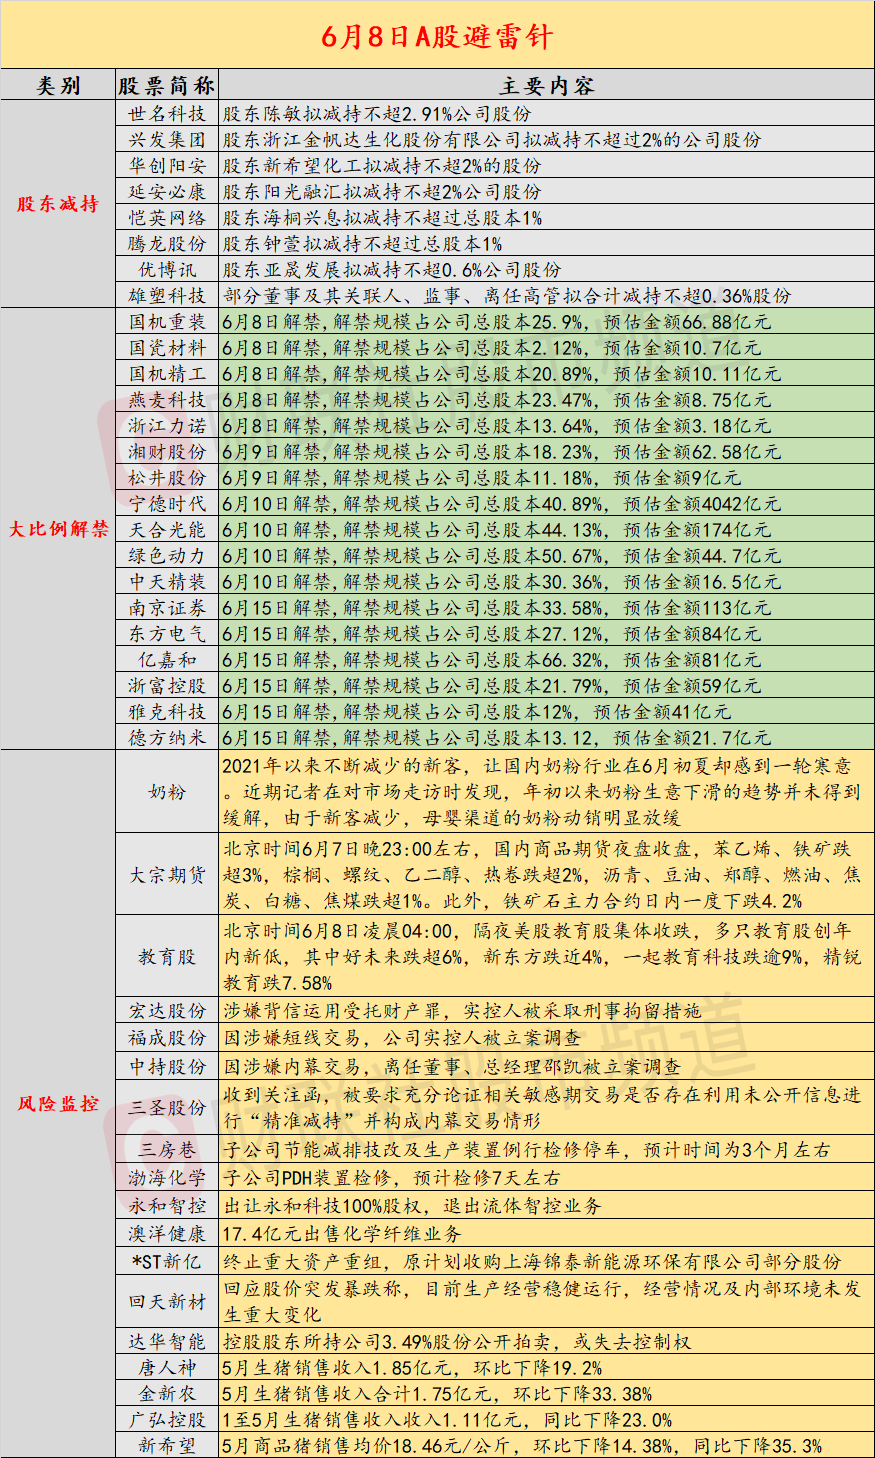Select stock name 雄塑科技
The image size is (875, 1458).
click(x=167, y=296)
